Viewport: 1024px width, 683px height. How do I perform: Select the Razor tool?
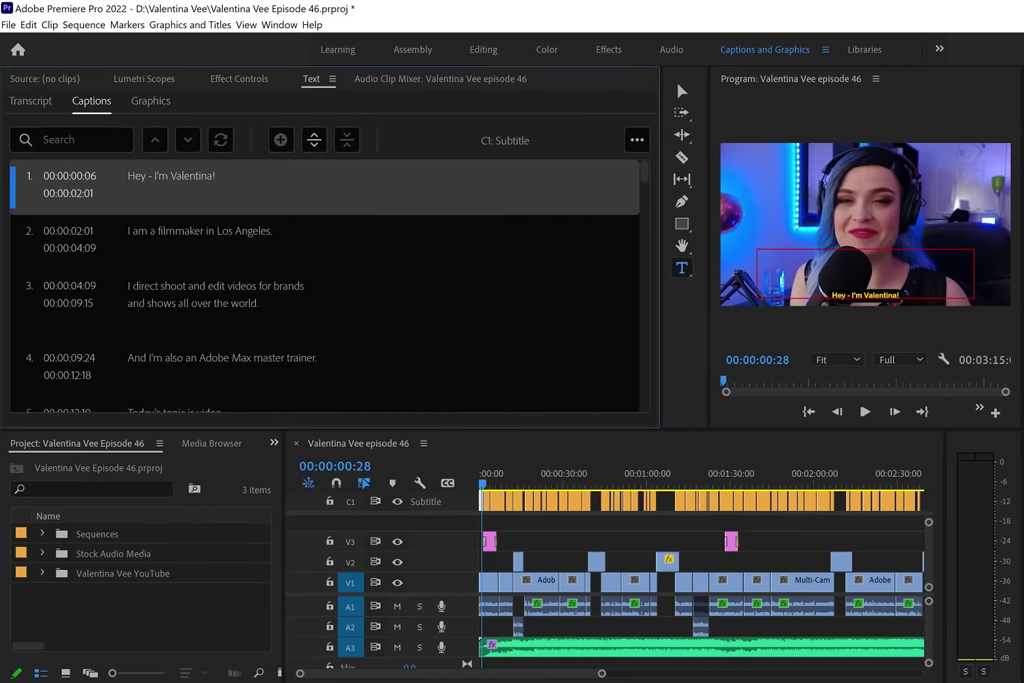pyautogui.click(x=682, y=157)
